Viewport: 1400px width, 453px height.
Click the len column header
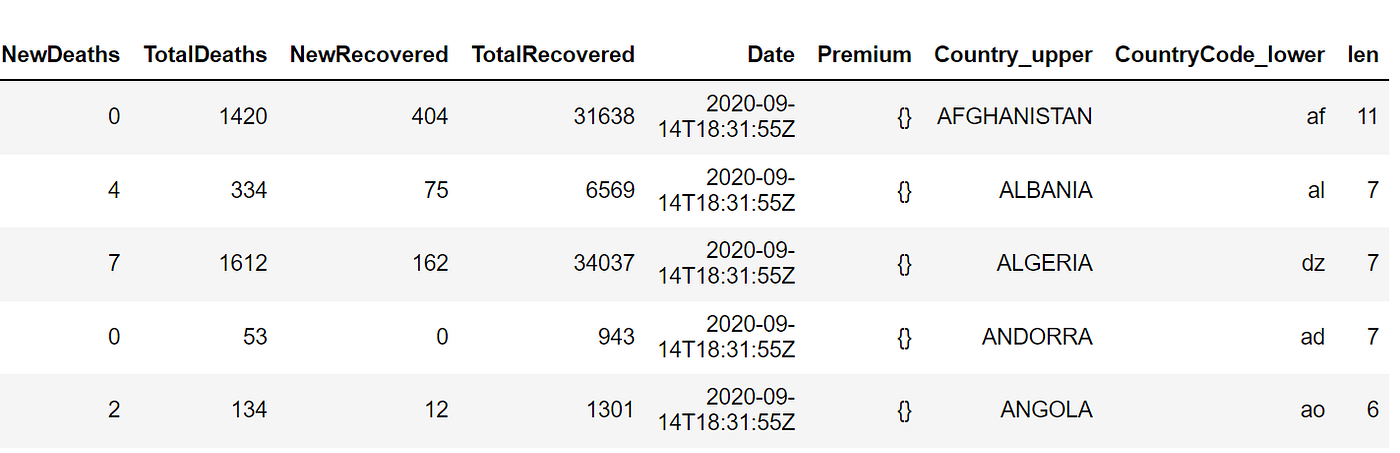(1363, 55)
